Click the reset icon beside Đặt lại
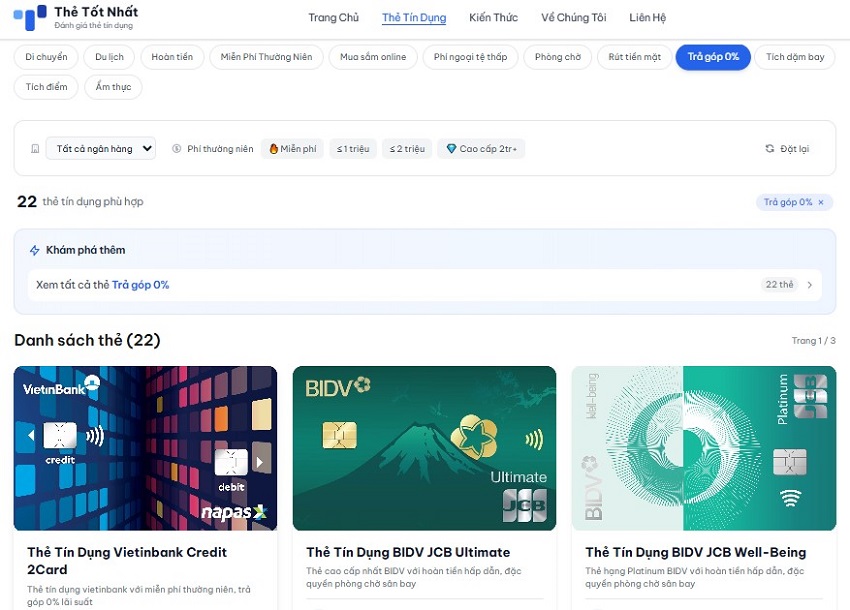The image size is (850, 610). coord(769,149)
